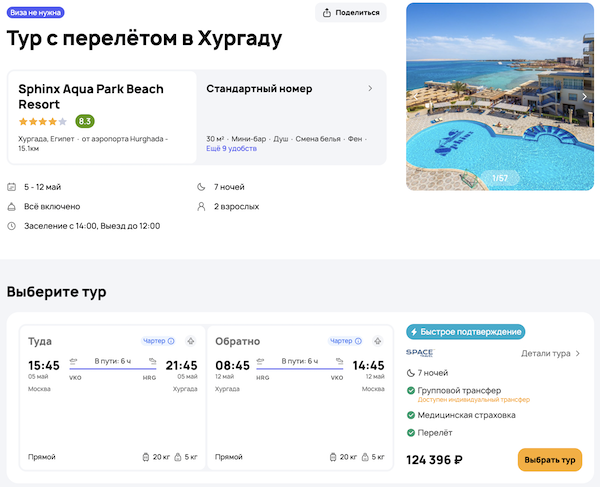
Task: Show next hotel photo with right arrow
Action: click(x=585, y=97)
